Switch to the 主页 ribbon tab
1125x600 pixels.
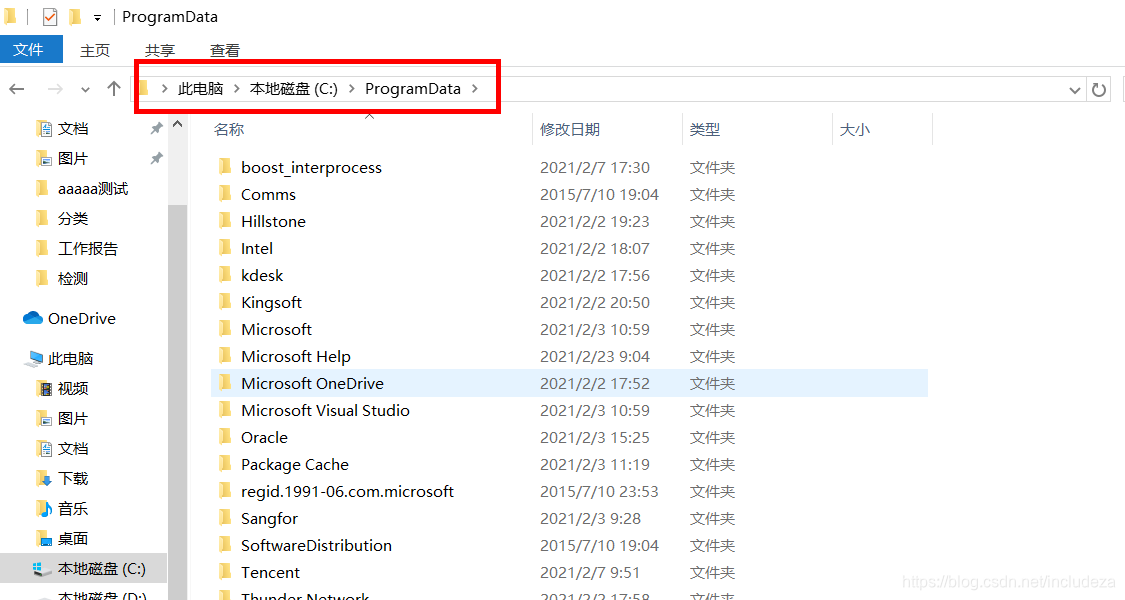[95, 50]
